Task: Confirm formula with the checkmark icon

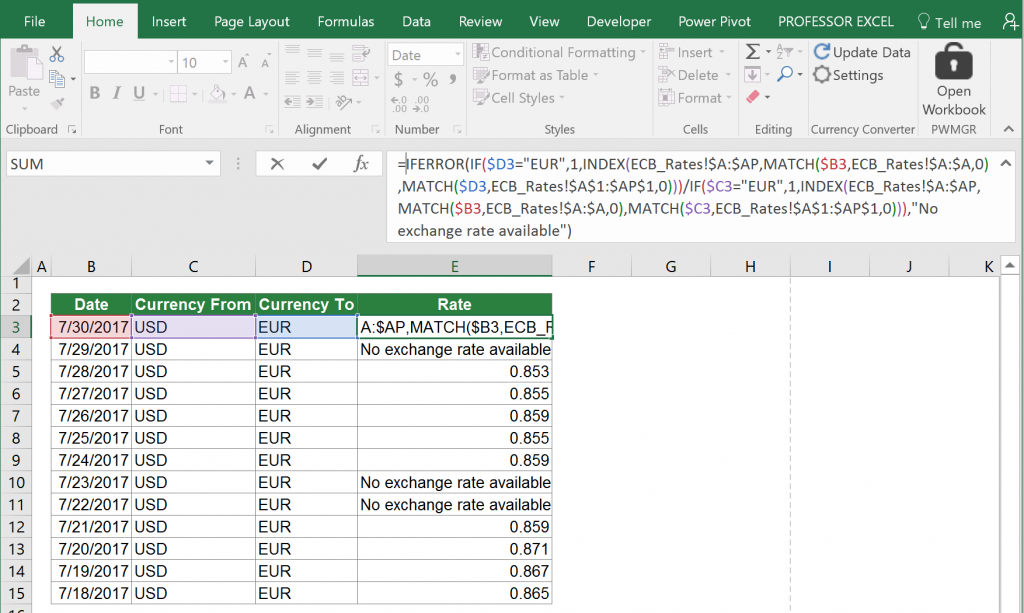Action: tap(318, 164)
